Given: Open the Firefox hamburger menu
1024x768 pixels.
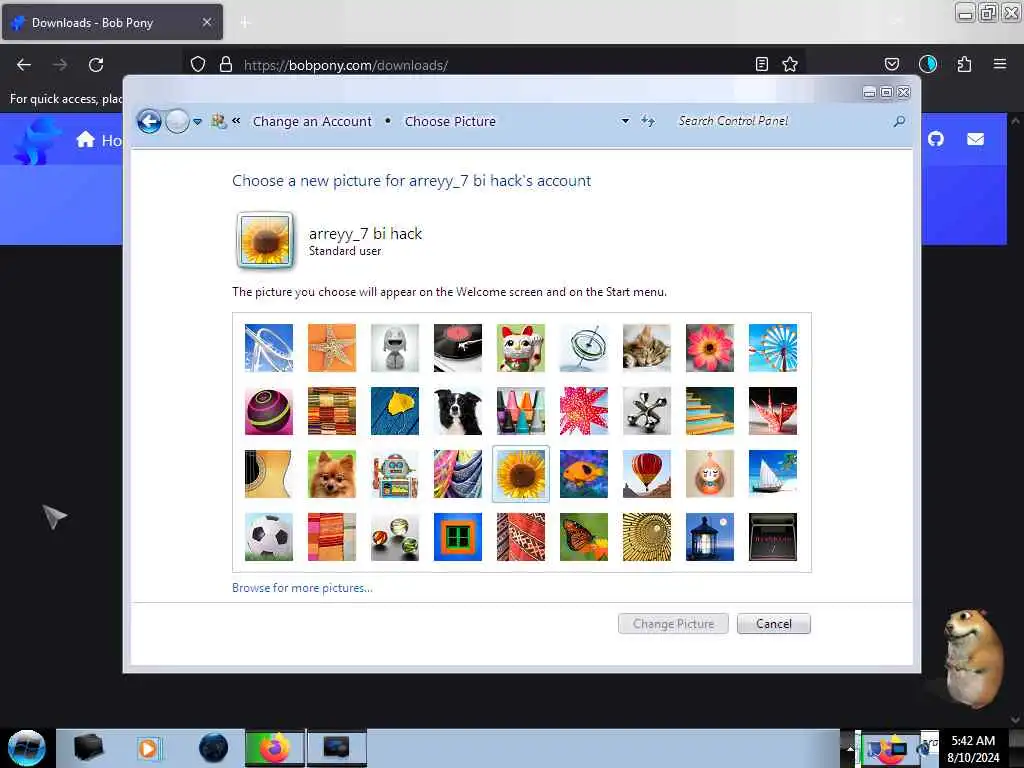Looking at the screenshot, I should coord(1000,64).
